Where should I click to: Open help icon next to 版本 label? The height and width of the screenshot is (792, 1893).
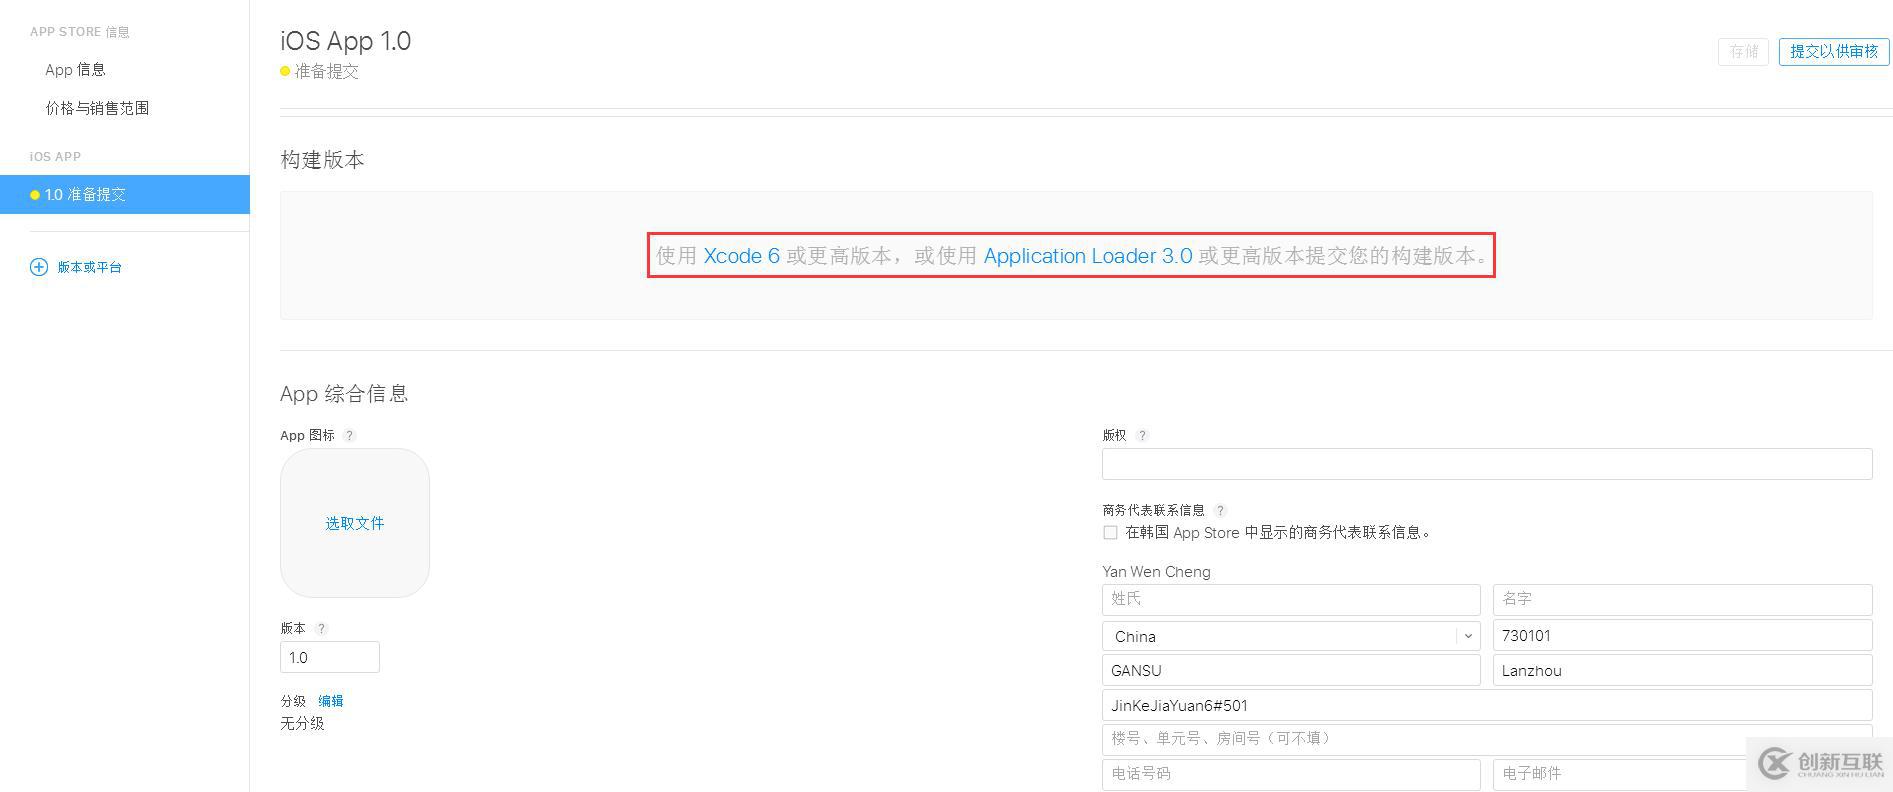click(x=321, y=628)
